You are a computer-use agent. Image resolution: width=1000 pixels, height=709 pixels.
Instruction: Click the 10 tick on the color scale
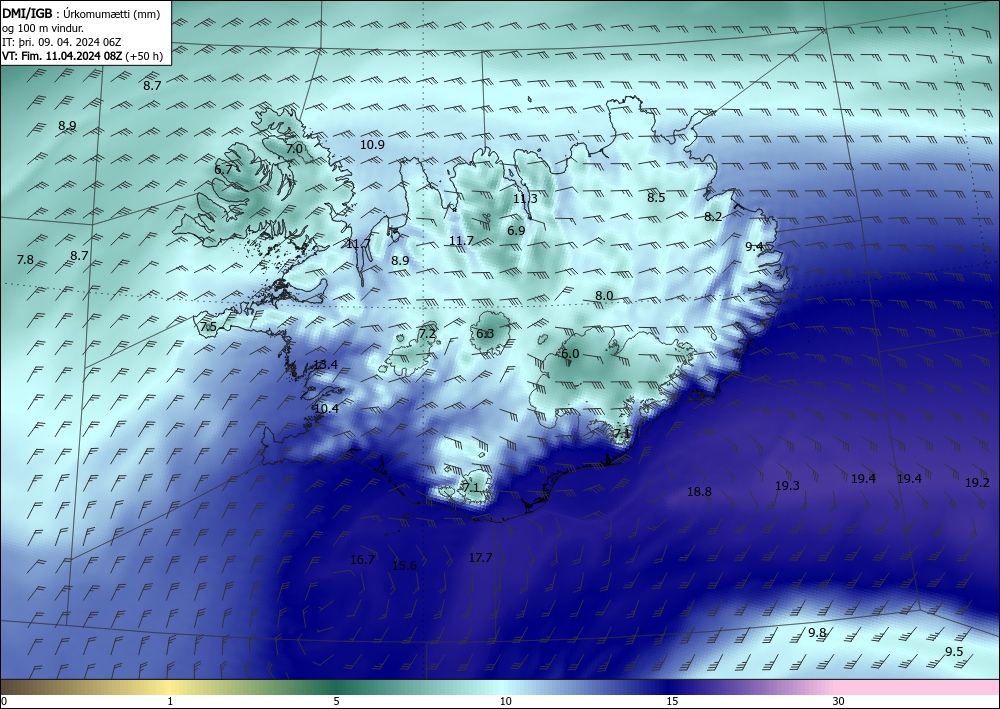point(505,701)
